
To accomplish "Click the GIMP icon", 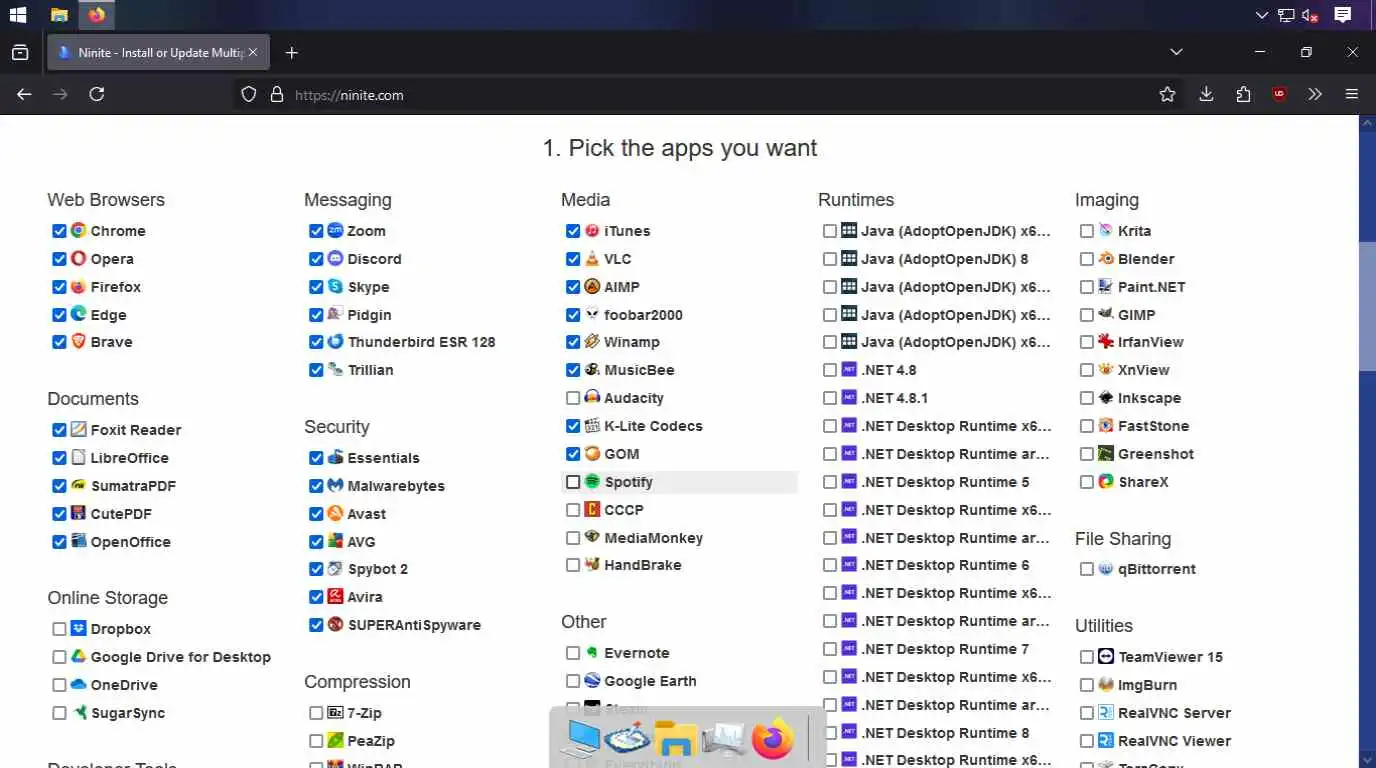I will tap(1106, 314).
